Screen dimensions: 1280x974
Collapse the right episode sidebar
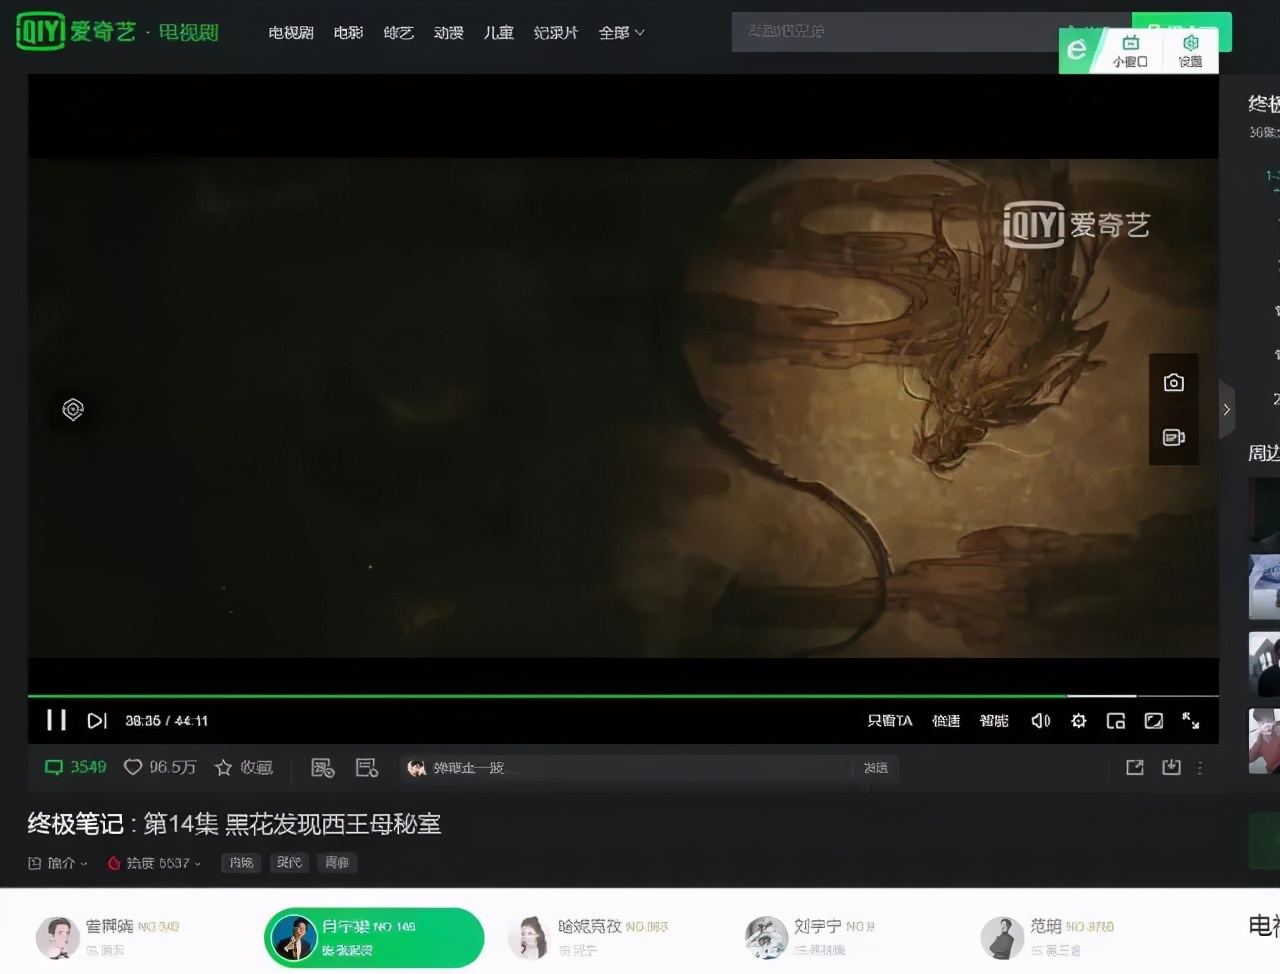pyautogui.click(x=1227, y=409)
